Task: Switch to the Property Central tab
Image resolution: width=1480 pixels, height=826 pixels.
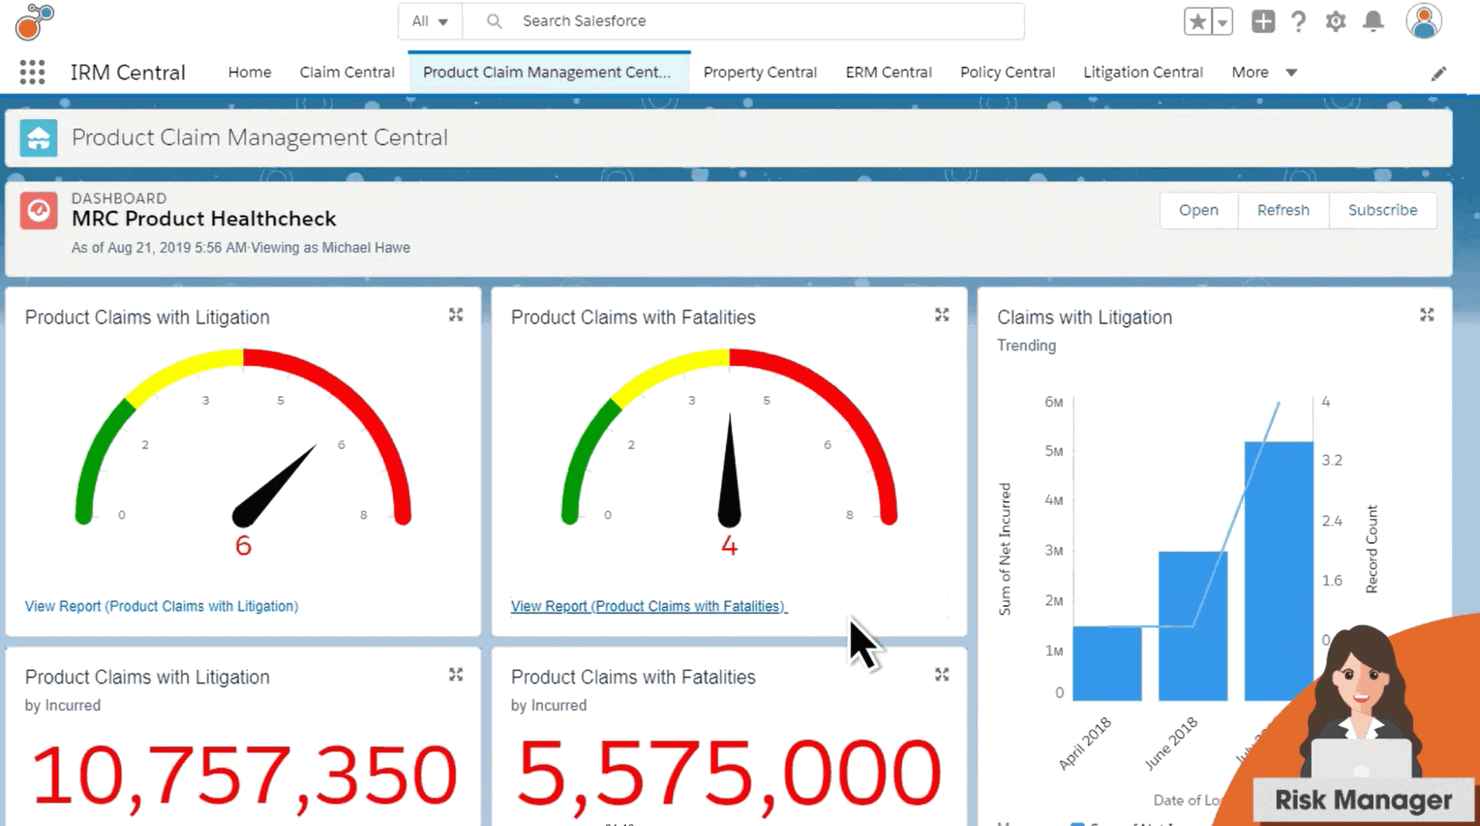Action: tap(760, 72)
